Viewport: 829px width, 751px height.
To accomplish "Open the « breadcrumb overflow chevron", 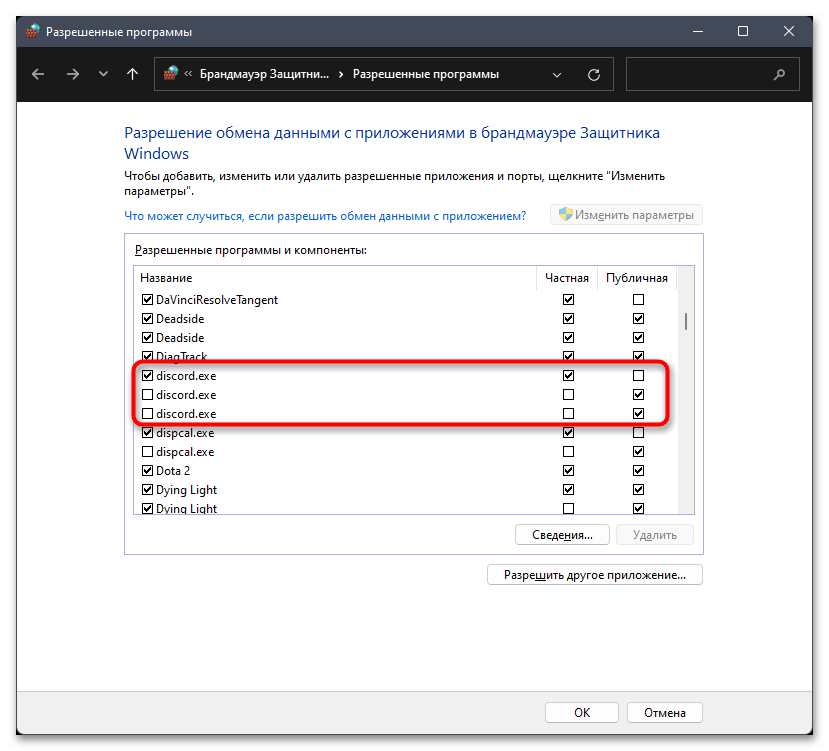I will (x=188, y=74).
